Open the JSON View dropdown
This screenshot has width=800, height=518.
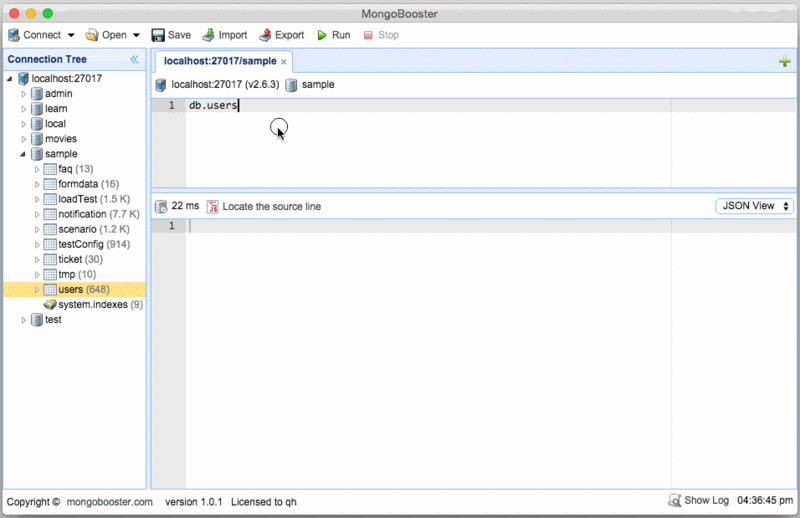pos(754,206)
